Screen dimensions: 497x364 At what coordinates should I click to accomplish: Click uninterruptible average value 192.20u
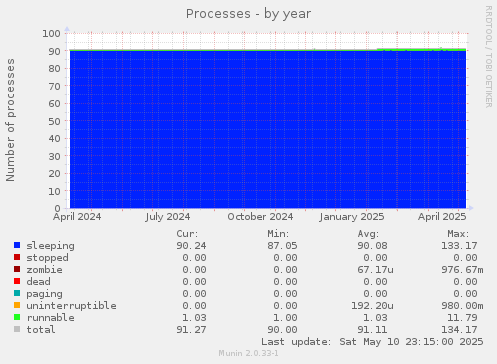(372, 306)
